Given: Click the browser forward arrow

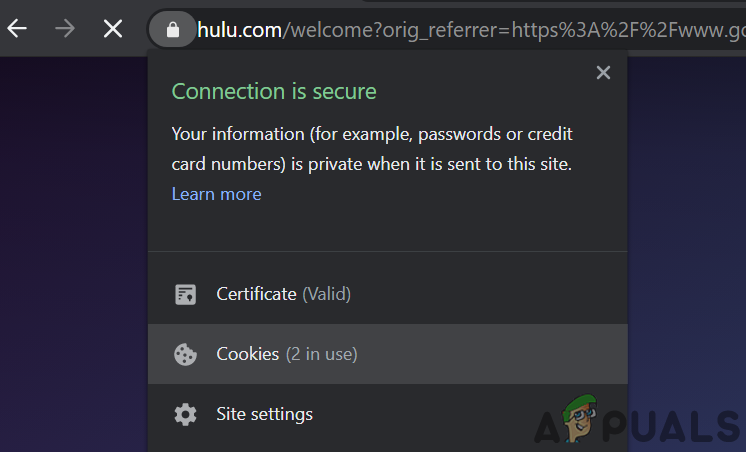Looking at the screenshot, I should 65,29.
